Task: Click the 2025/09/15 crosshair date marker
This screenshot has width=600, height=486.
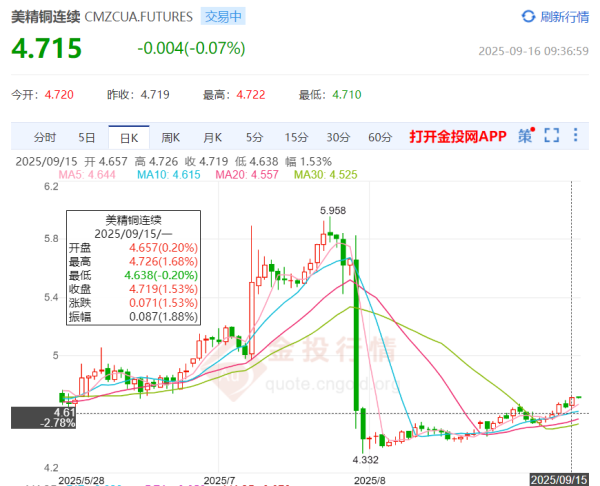Action: [559, 480]
